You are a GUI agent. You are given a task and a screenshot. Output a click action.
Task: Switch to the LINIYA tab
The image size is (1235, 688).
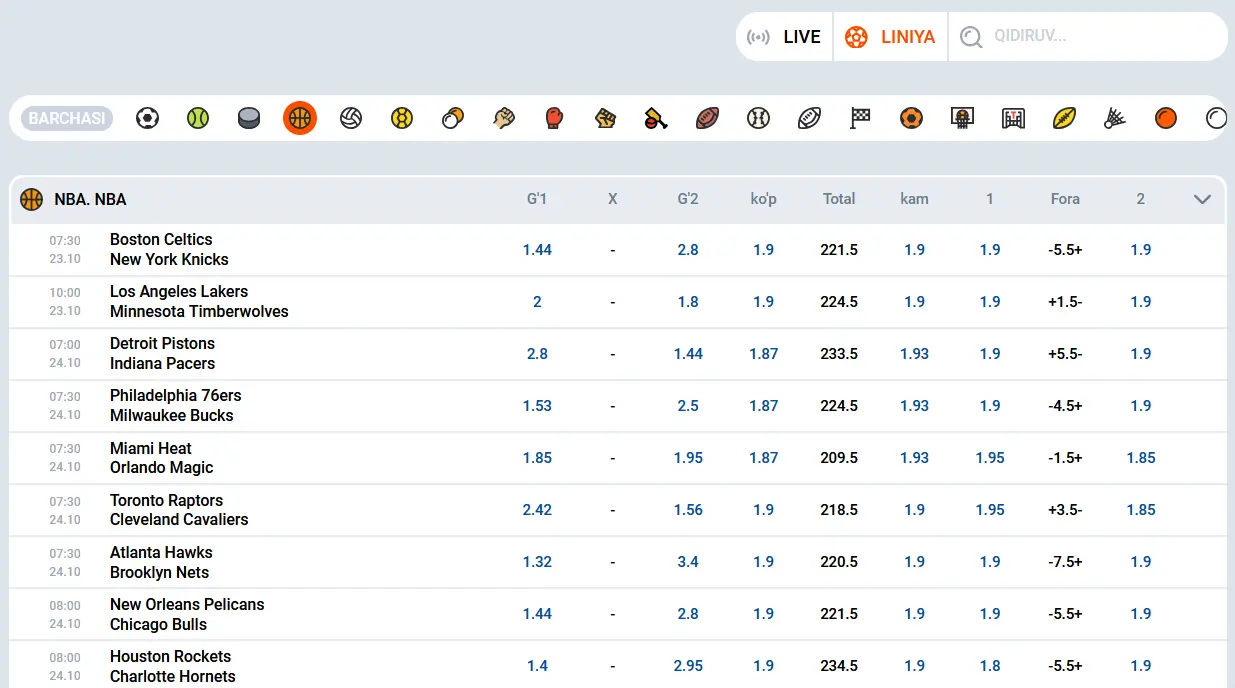point(890,37)
